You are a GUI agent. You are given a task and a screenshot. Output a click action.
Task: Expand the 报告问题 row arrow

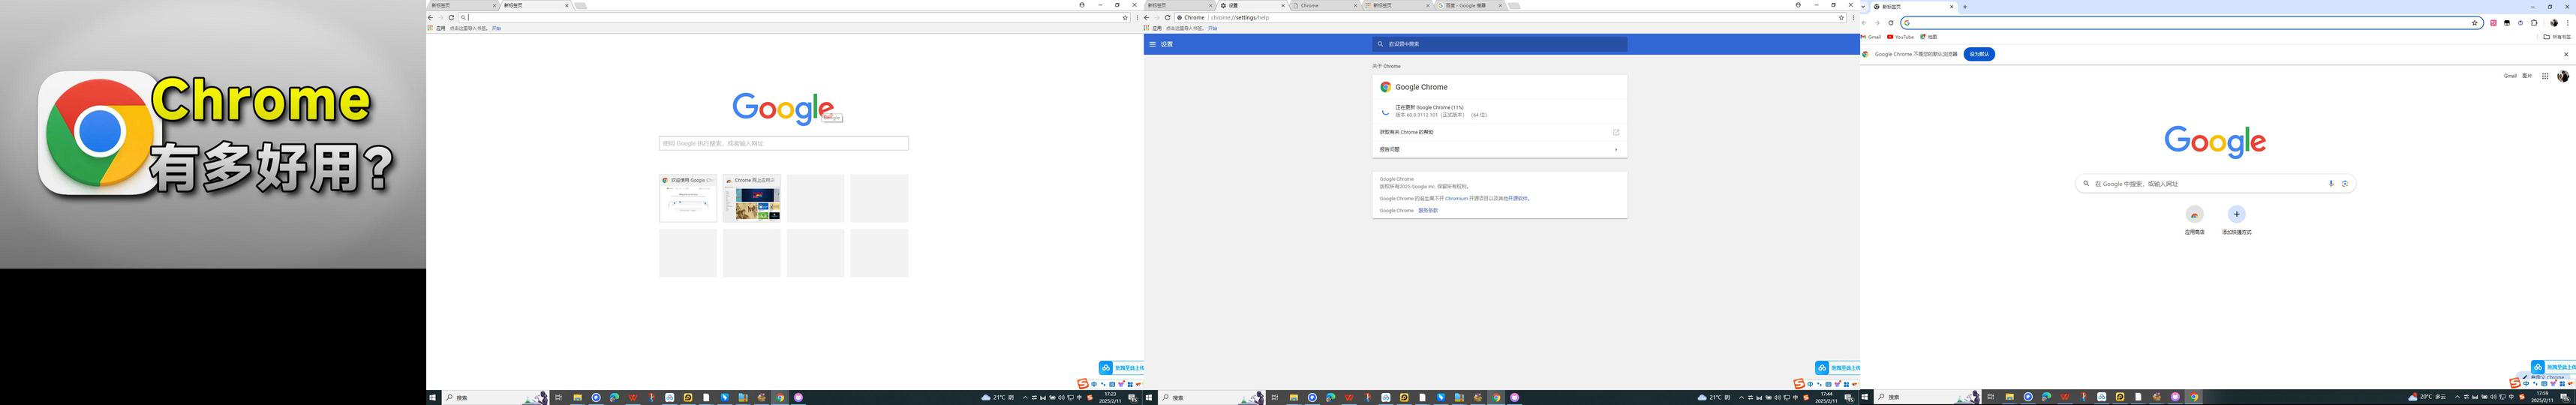(x=1616, y=149)
